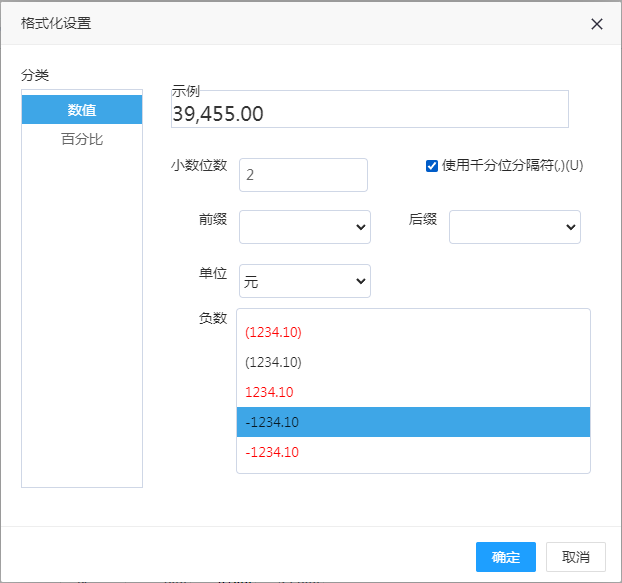Select the 数值 category
The height and width of the screenshot is (583, 622).
tap(82, 110)
